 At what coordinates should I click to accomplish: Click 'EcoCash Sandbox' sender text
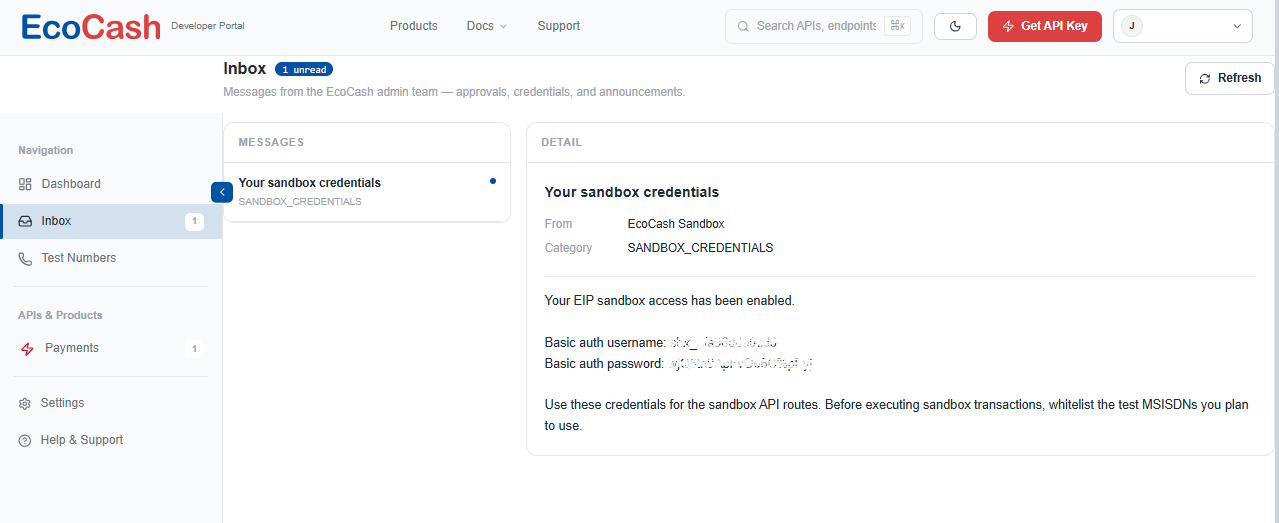click(676, 224)
